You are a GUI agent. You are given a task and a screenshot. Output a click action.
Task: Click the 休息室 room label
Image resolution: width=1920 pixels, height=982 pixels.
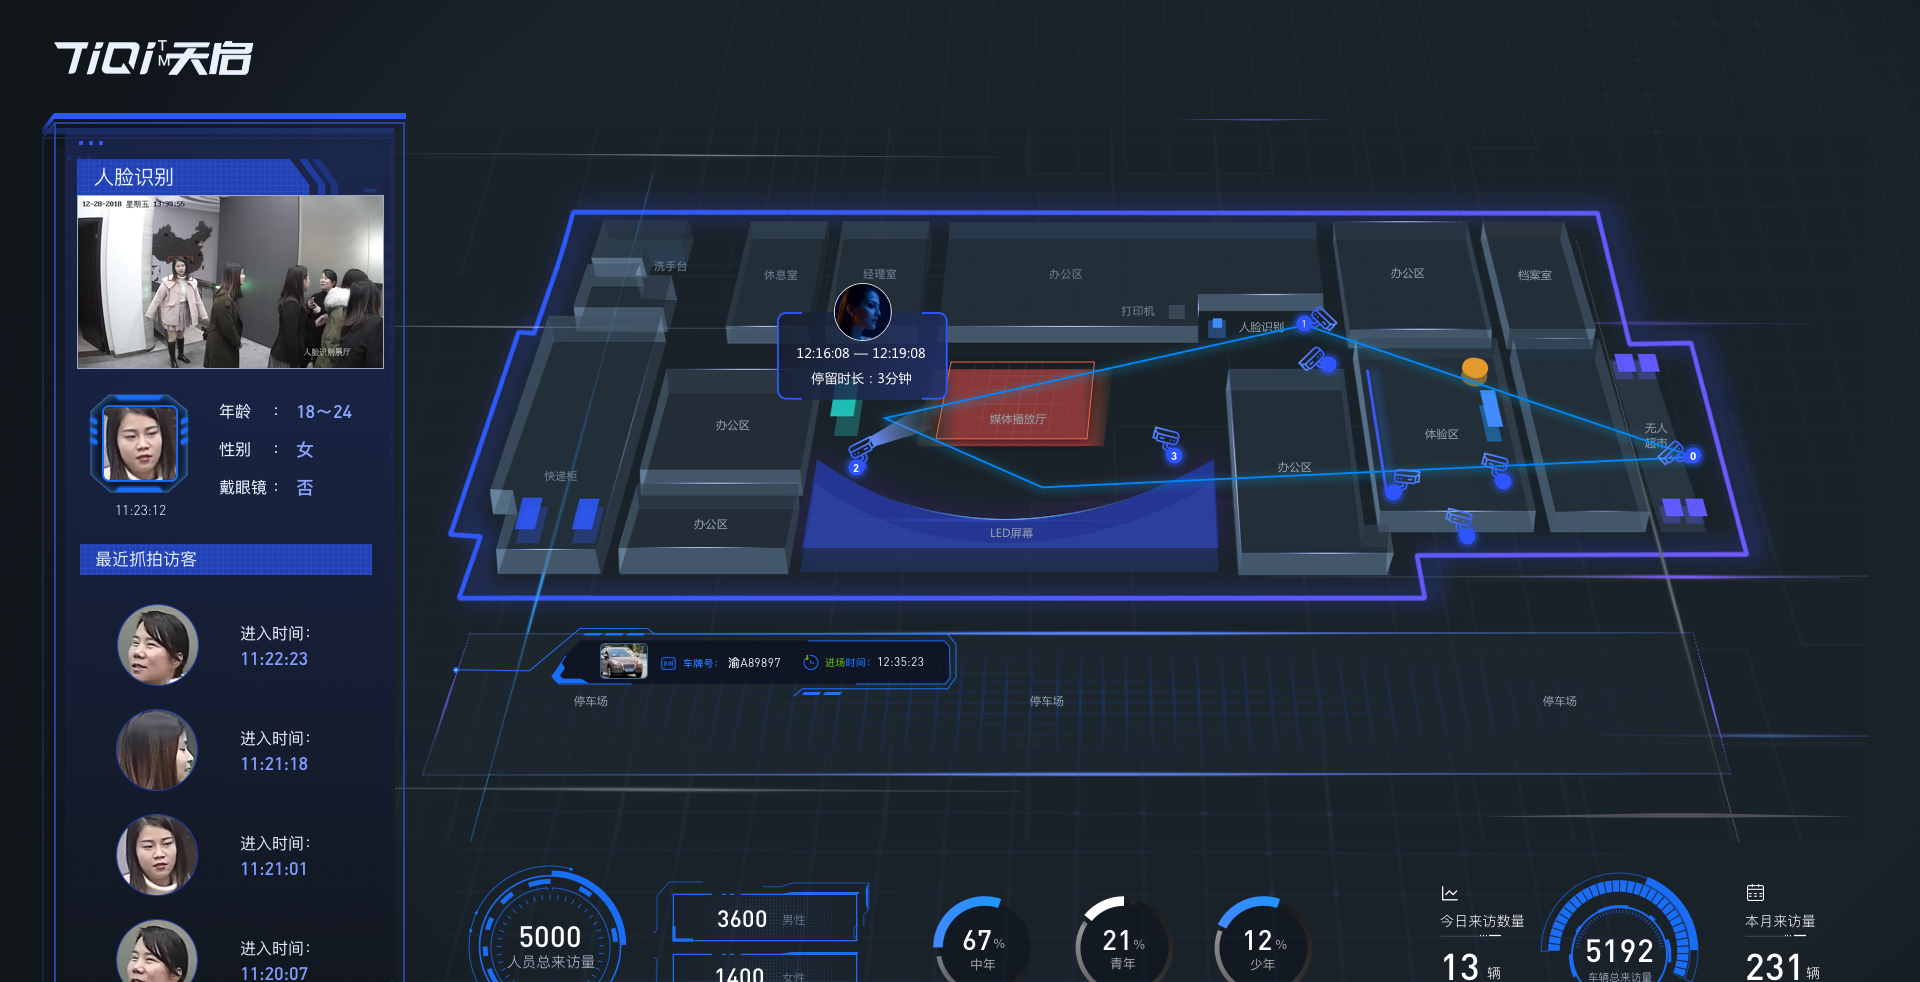(x=781, y=275)
